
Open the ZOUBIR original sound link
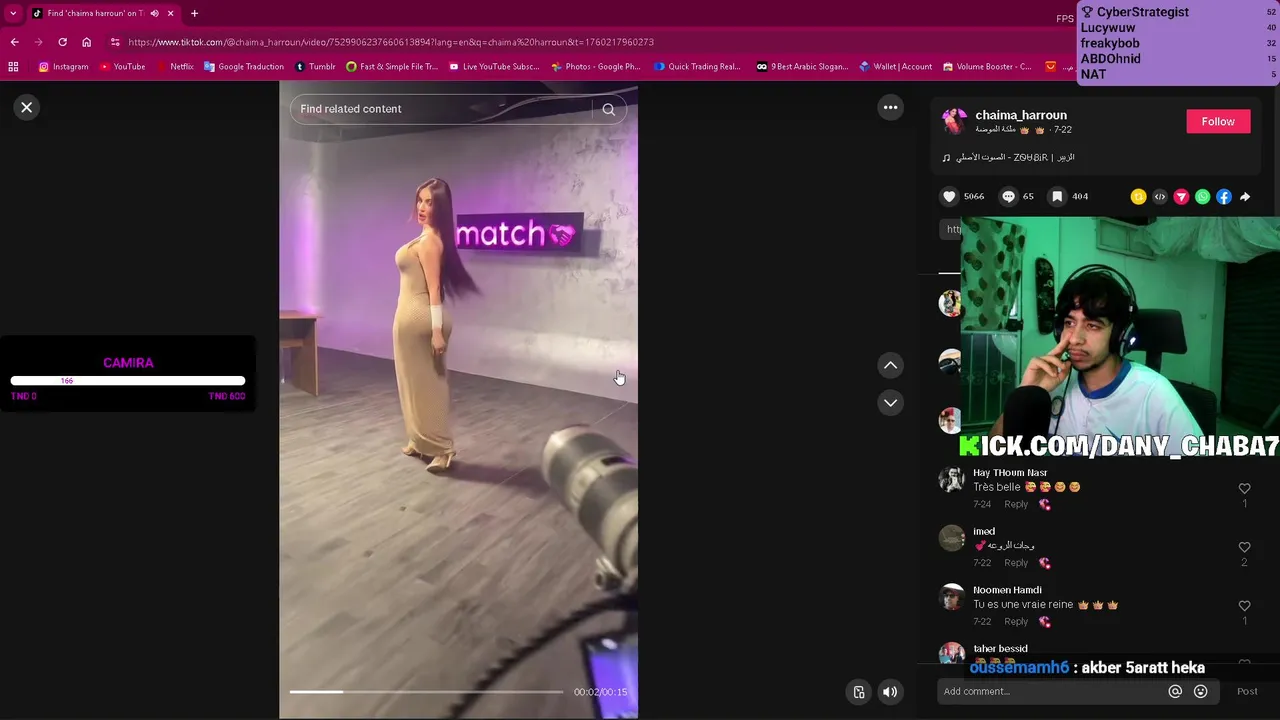[x=1015, y=157]
